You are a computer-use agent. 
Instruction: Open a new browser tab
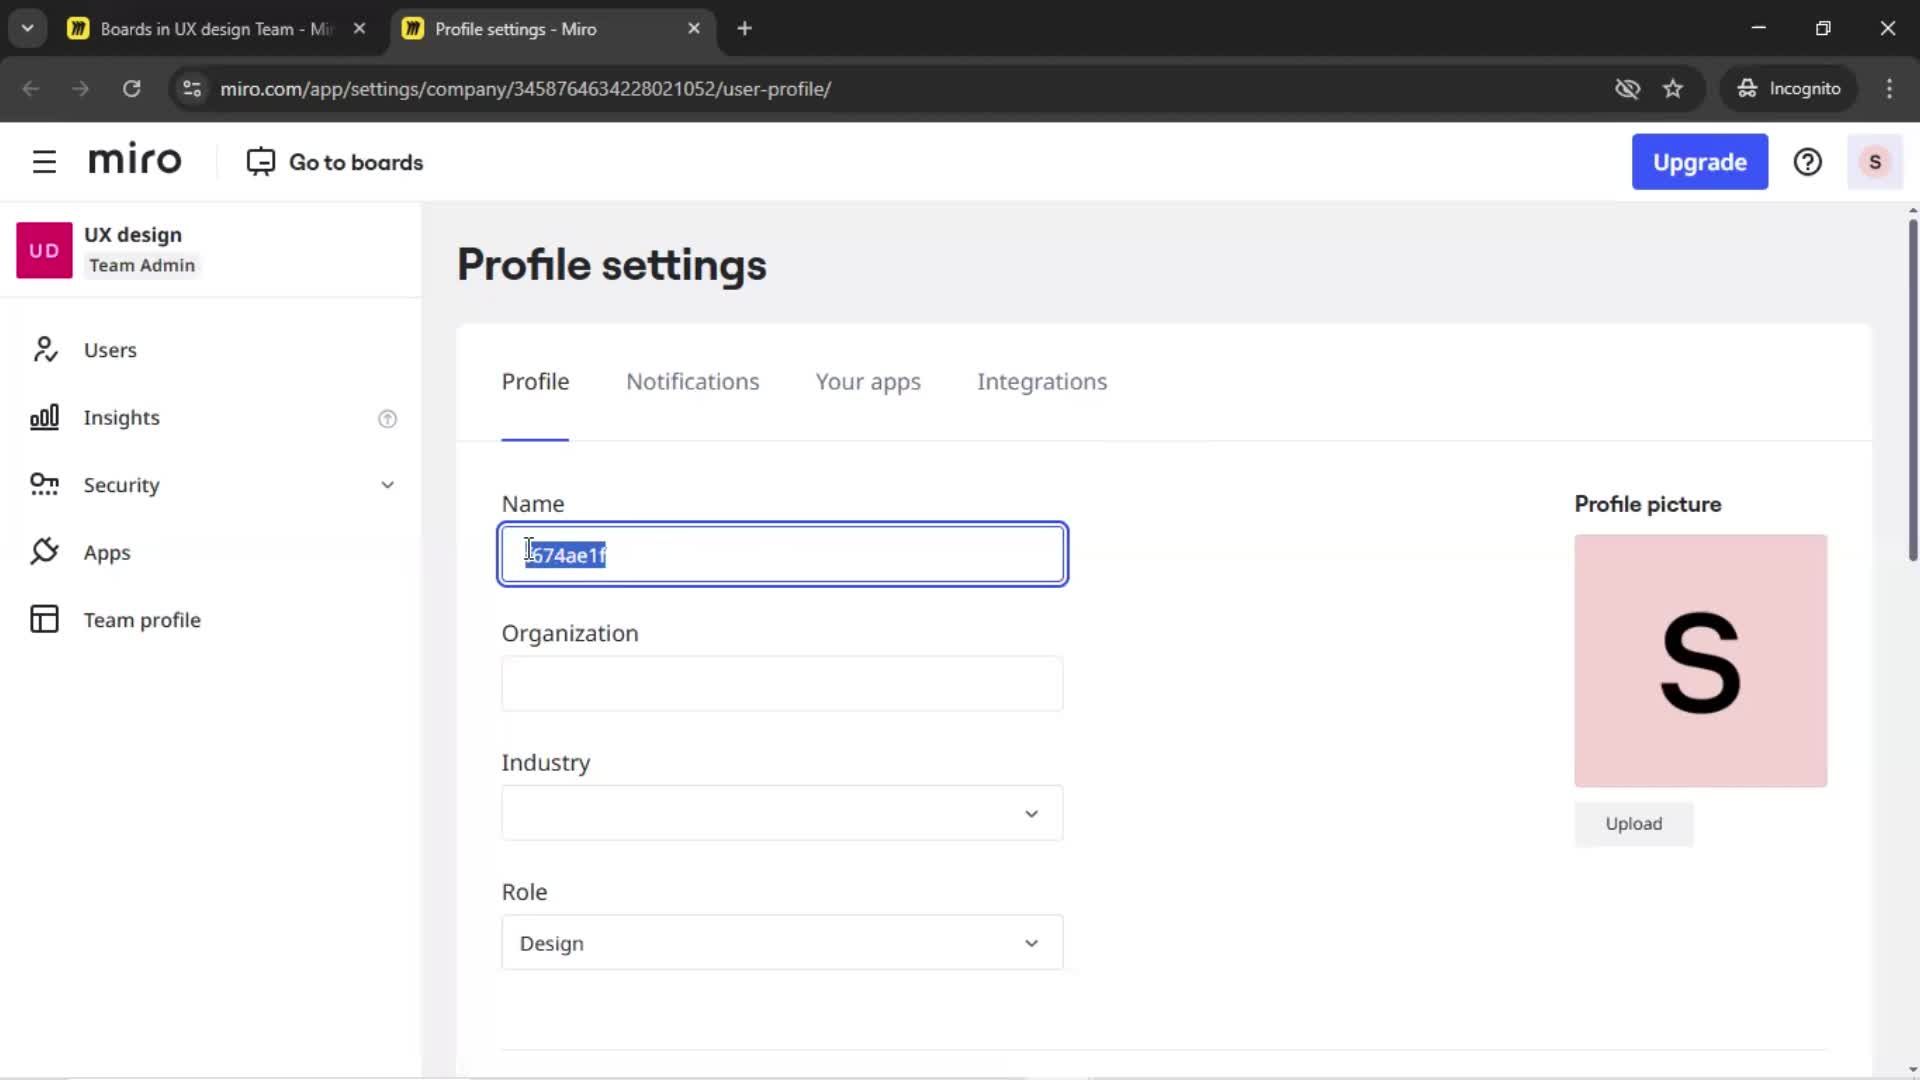click(744, 29)
